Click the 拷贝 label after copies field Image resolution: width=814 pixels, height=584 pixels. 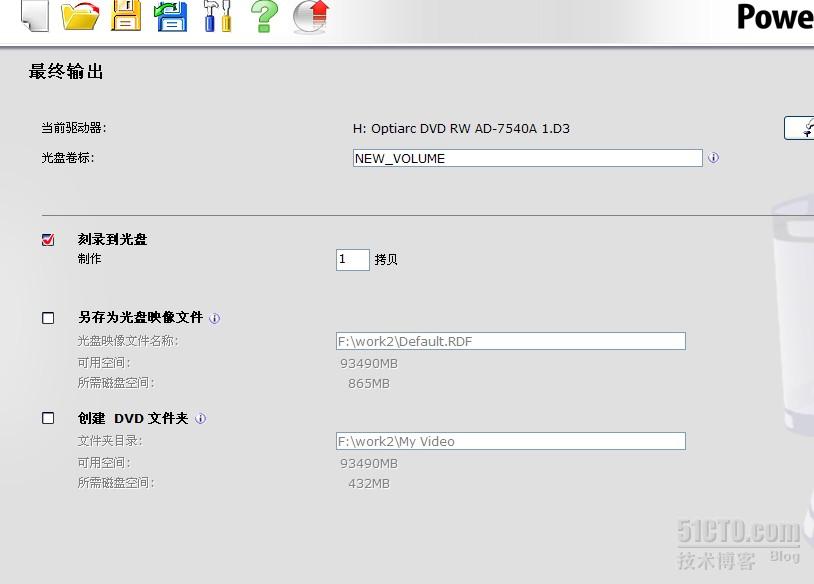(x=386, y=260)
